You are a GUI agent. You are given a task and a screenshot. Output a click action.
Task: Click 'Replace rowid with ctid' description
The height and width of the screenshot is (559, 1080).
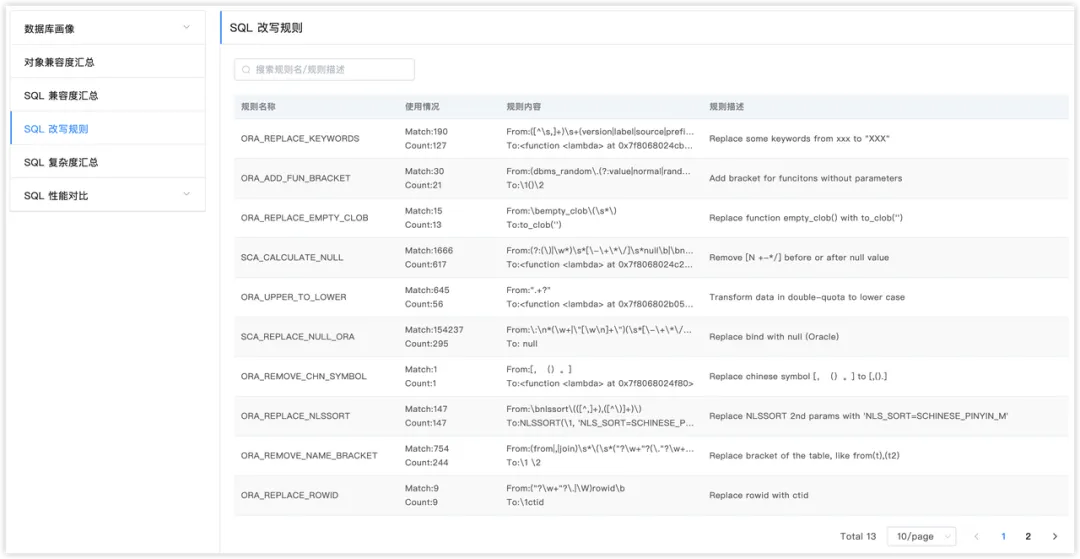(758, 495)
